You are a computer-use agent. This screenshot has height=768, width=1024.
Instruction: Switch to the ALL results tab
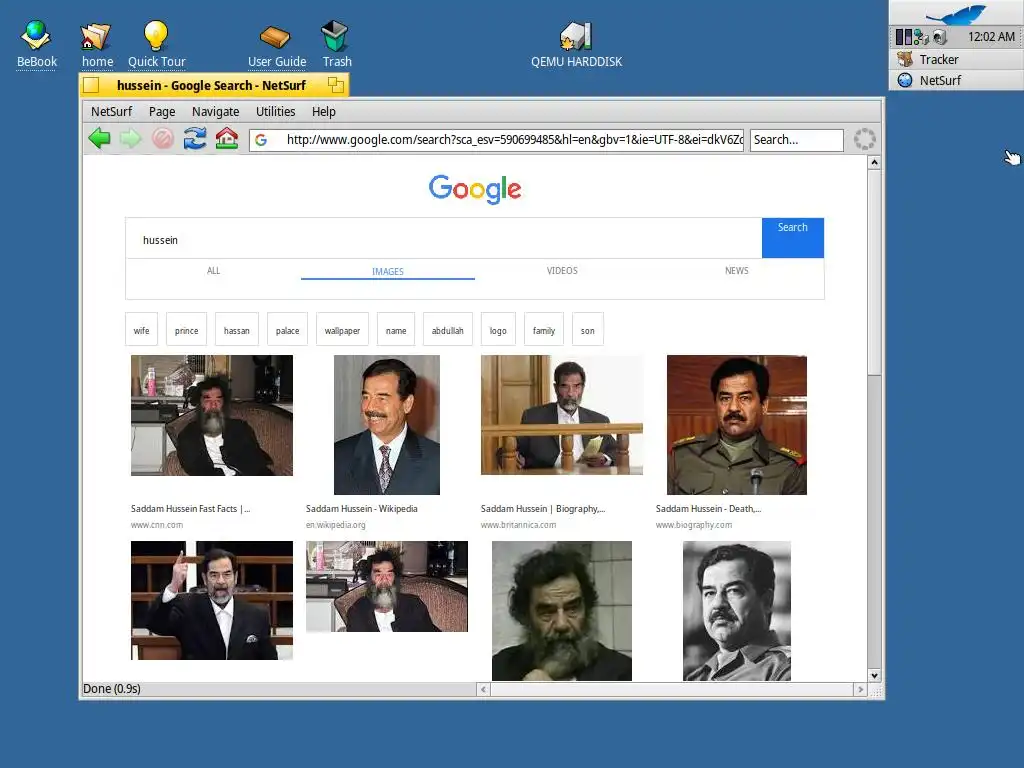(214, 270)
